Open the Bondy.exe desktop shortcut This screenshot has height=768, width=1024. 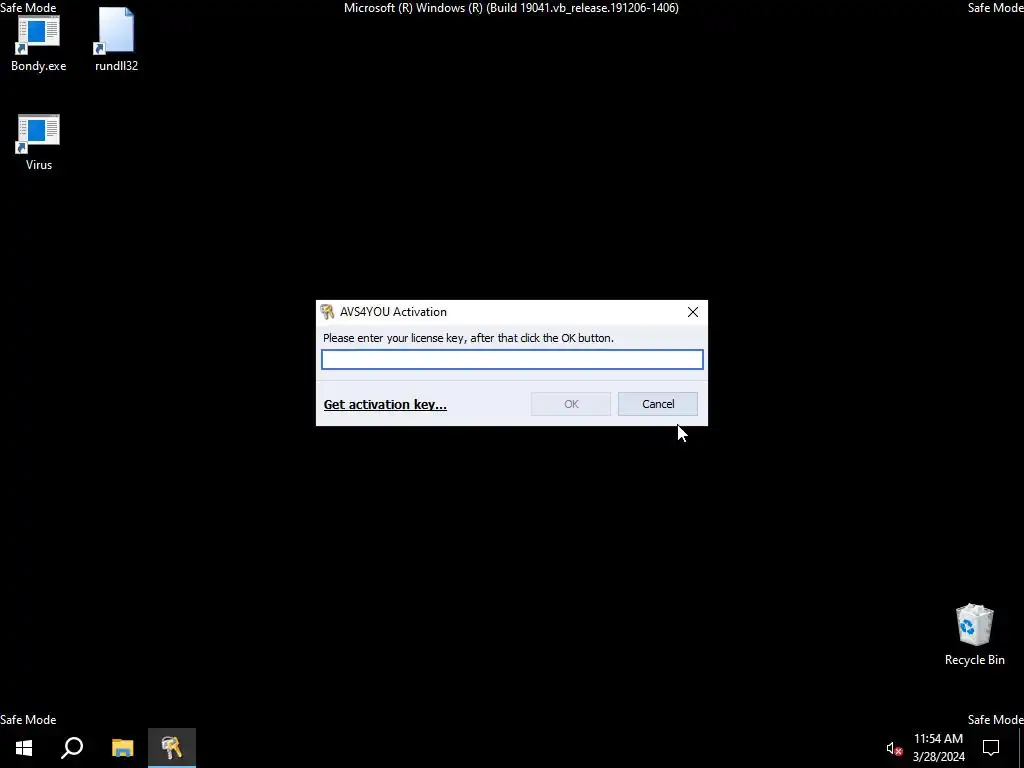(x=39, y=43)
